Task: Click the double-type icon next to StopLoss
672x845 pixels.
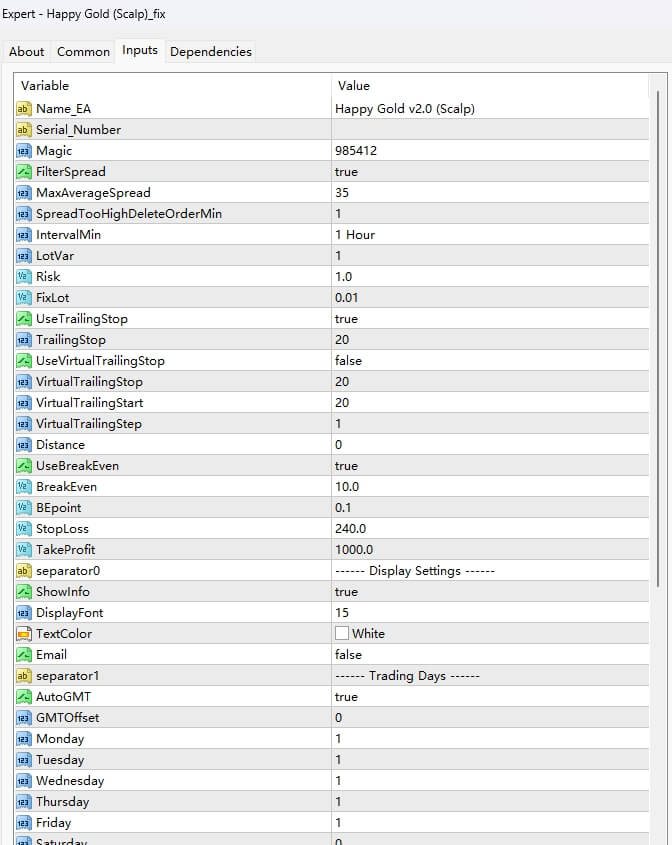Action: tap(24, 528)
